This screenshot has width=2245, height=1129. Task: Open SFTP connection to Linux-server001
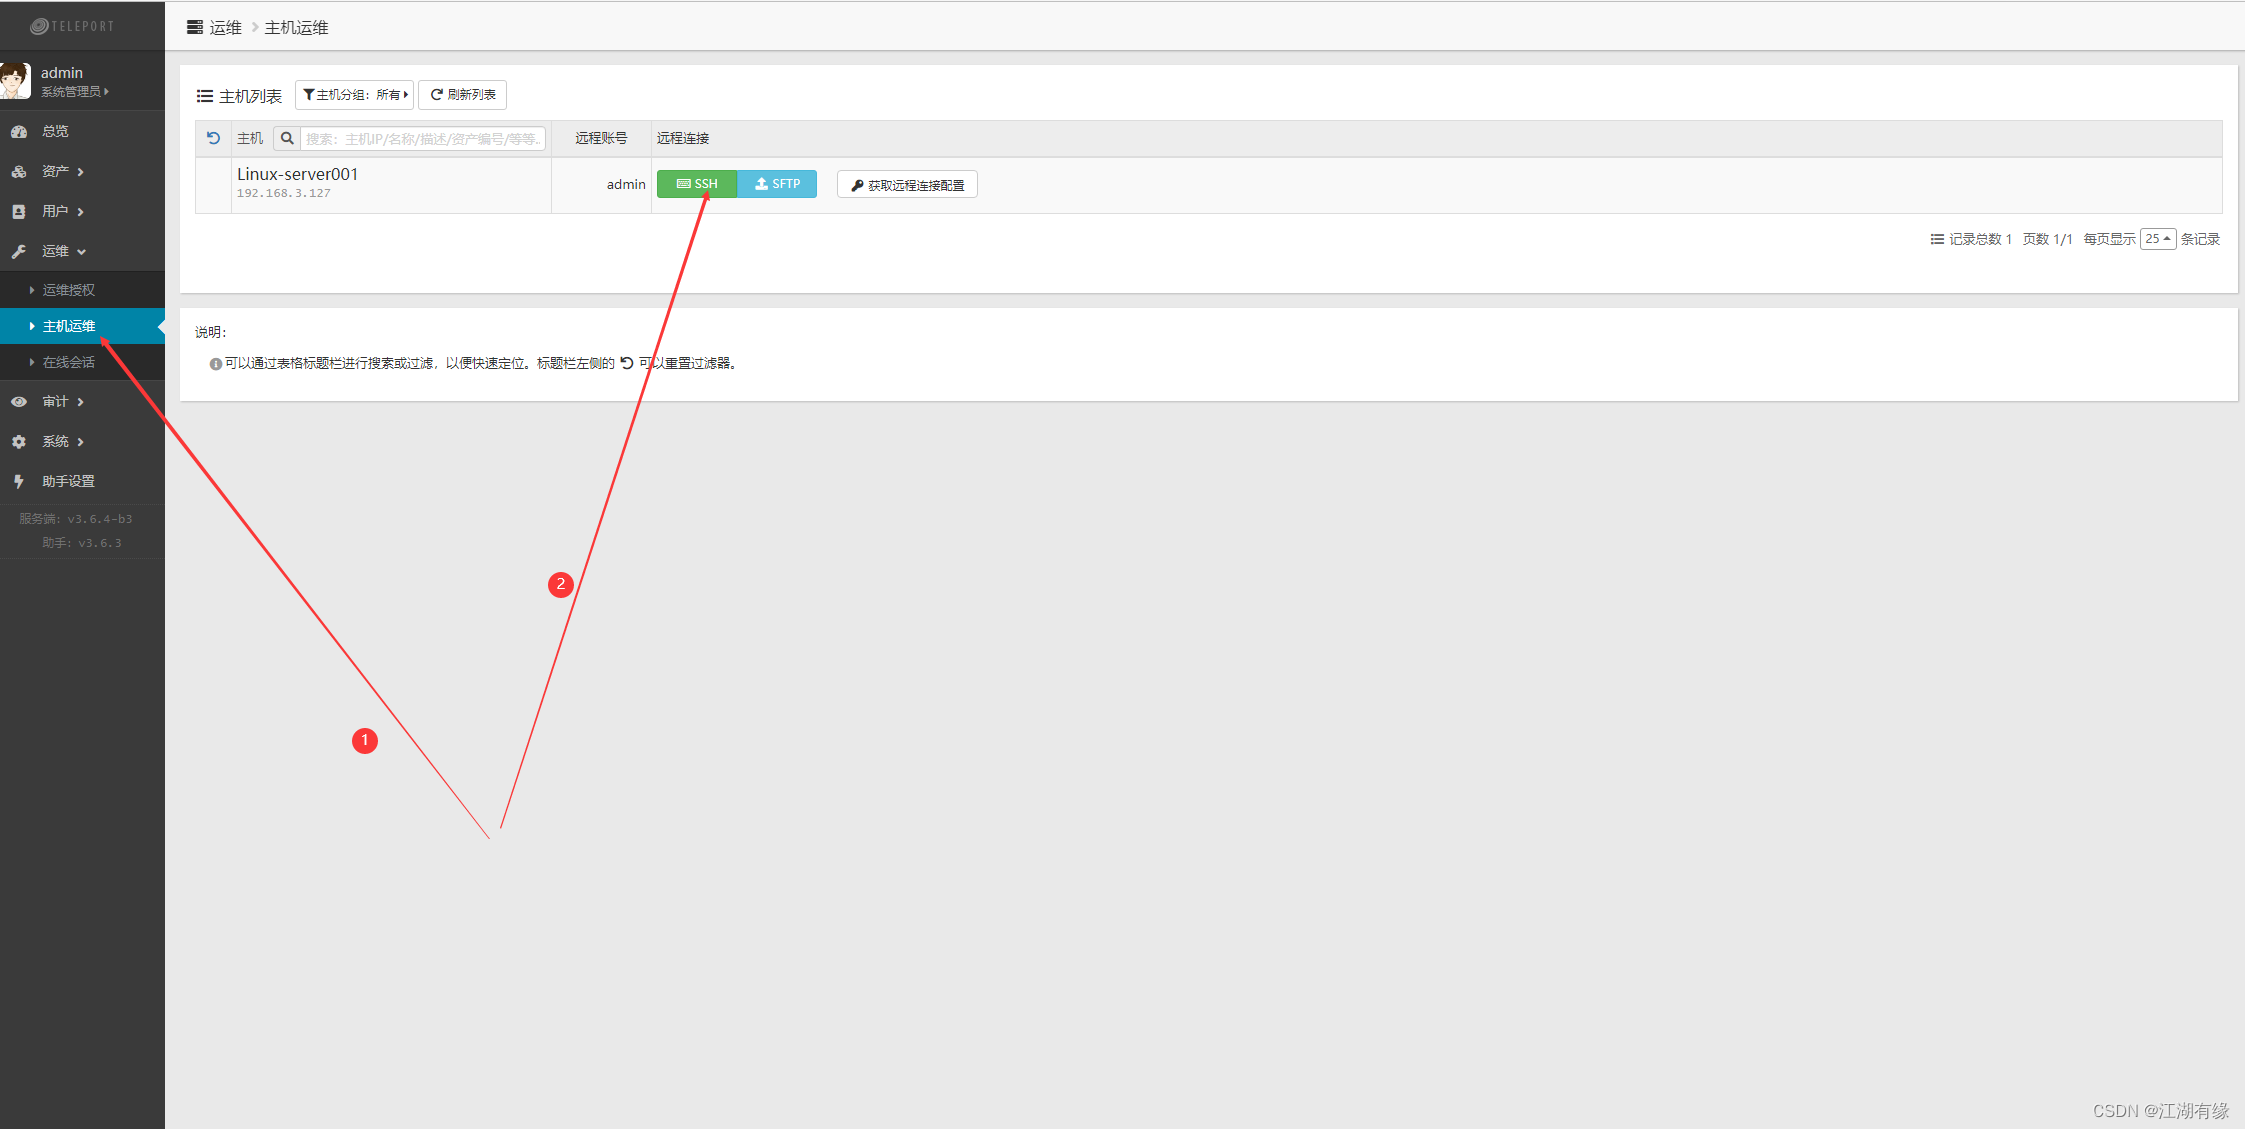point(777,184)
